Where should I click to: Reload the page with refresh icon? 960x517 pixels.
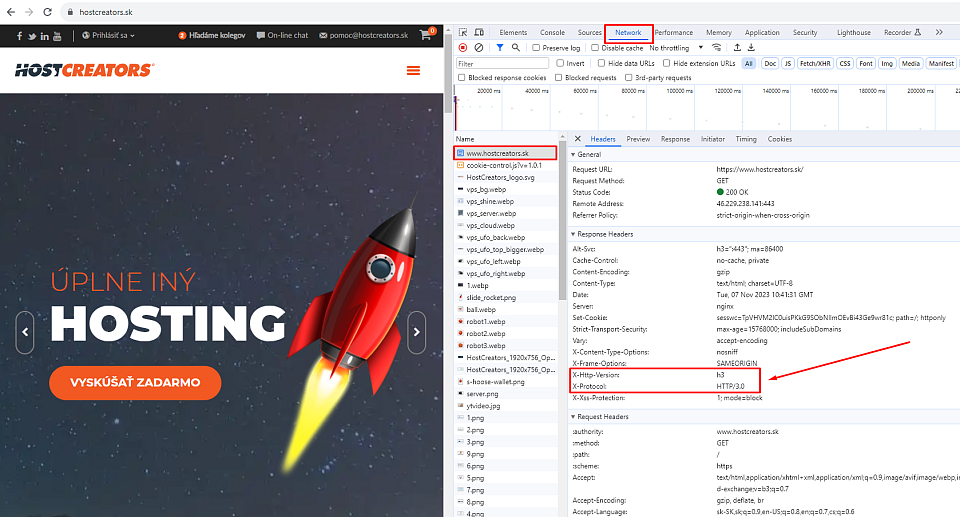pos(48,12)
